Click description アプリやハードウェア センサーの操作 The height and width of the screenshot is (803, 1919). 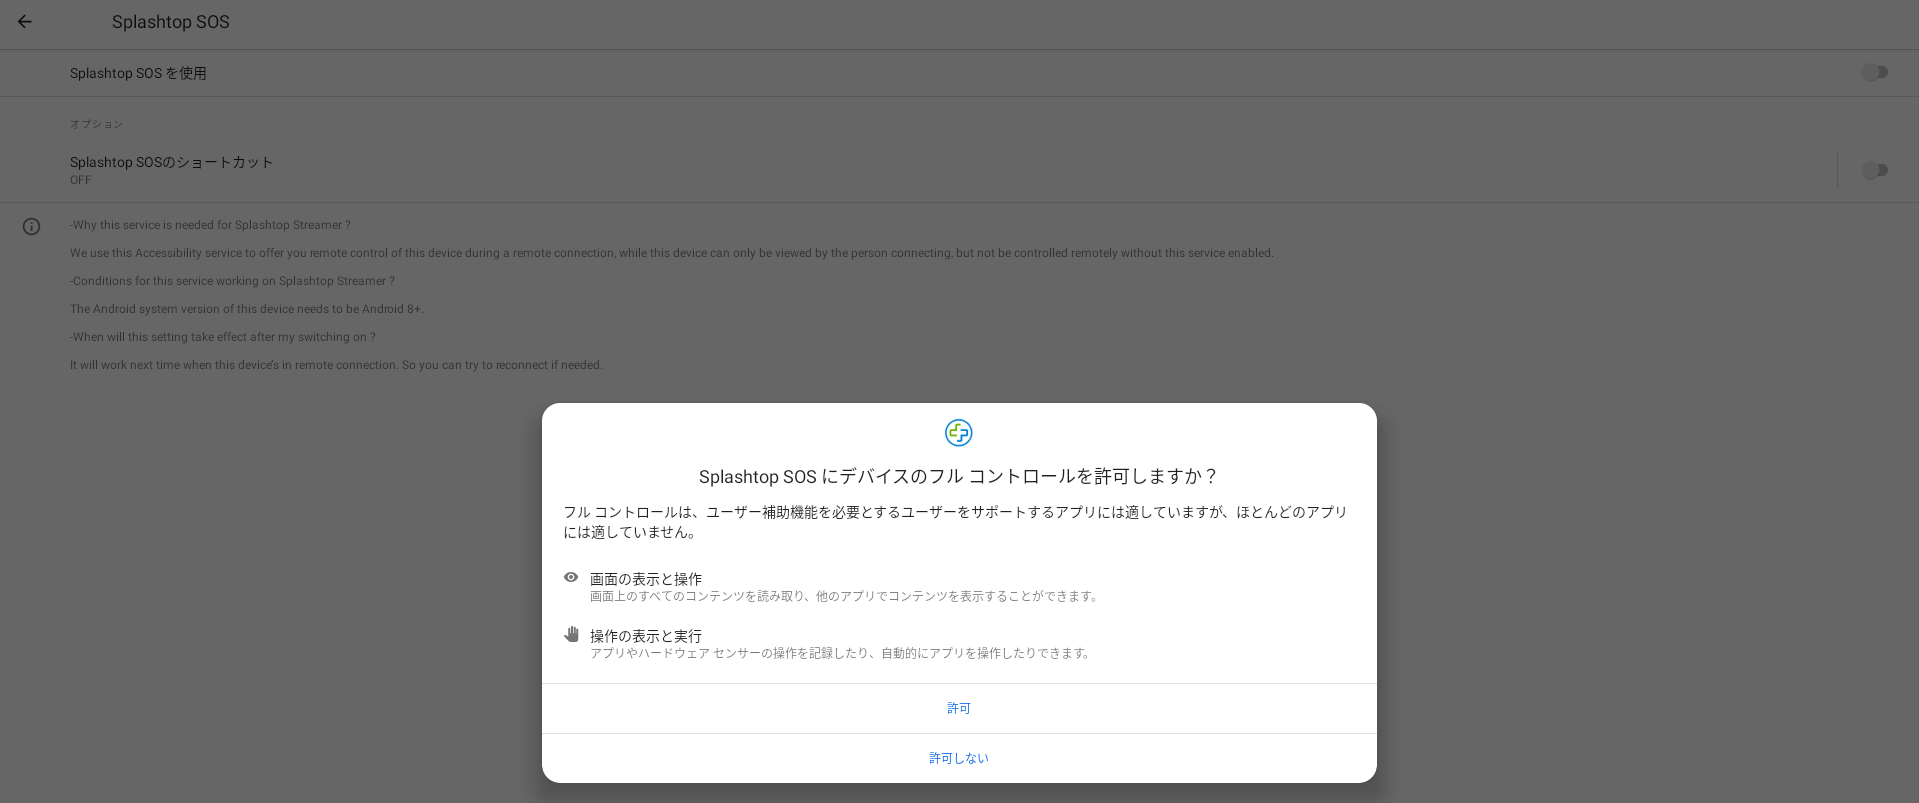[x=841, y=653]
